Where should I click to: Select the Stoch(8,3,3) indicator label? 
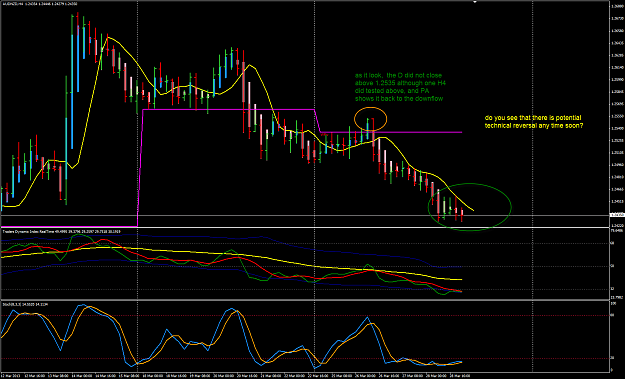pyautogui.click(x=25, y=304)
